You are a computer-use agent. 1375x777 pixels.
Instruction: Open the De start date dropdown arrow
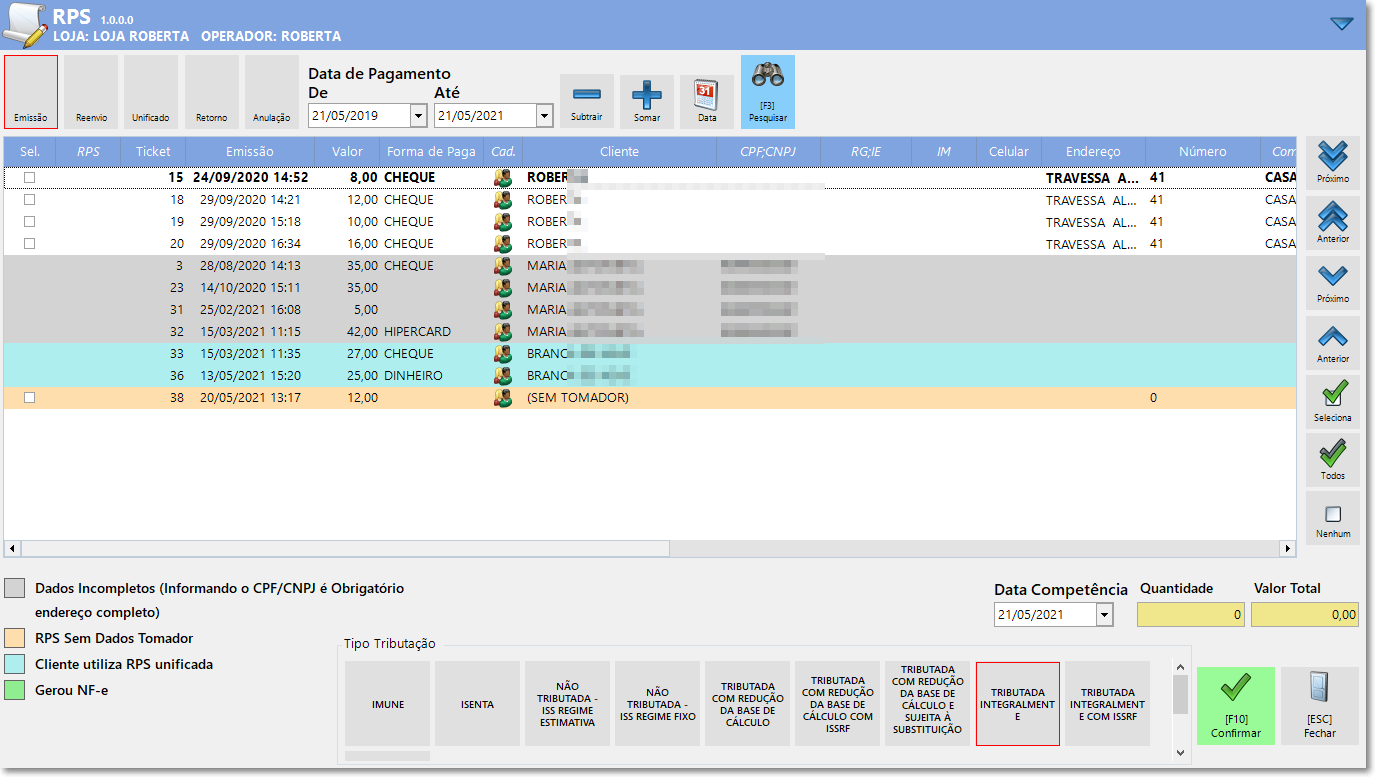419,116
